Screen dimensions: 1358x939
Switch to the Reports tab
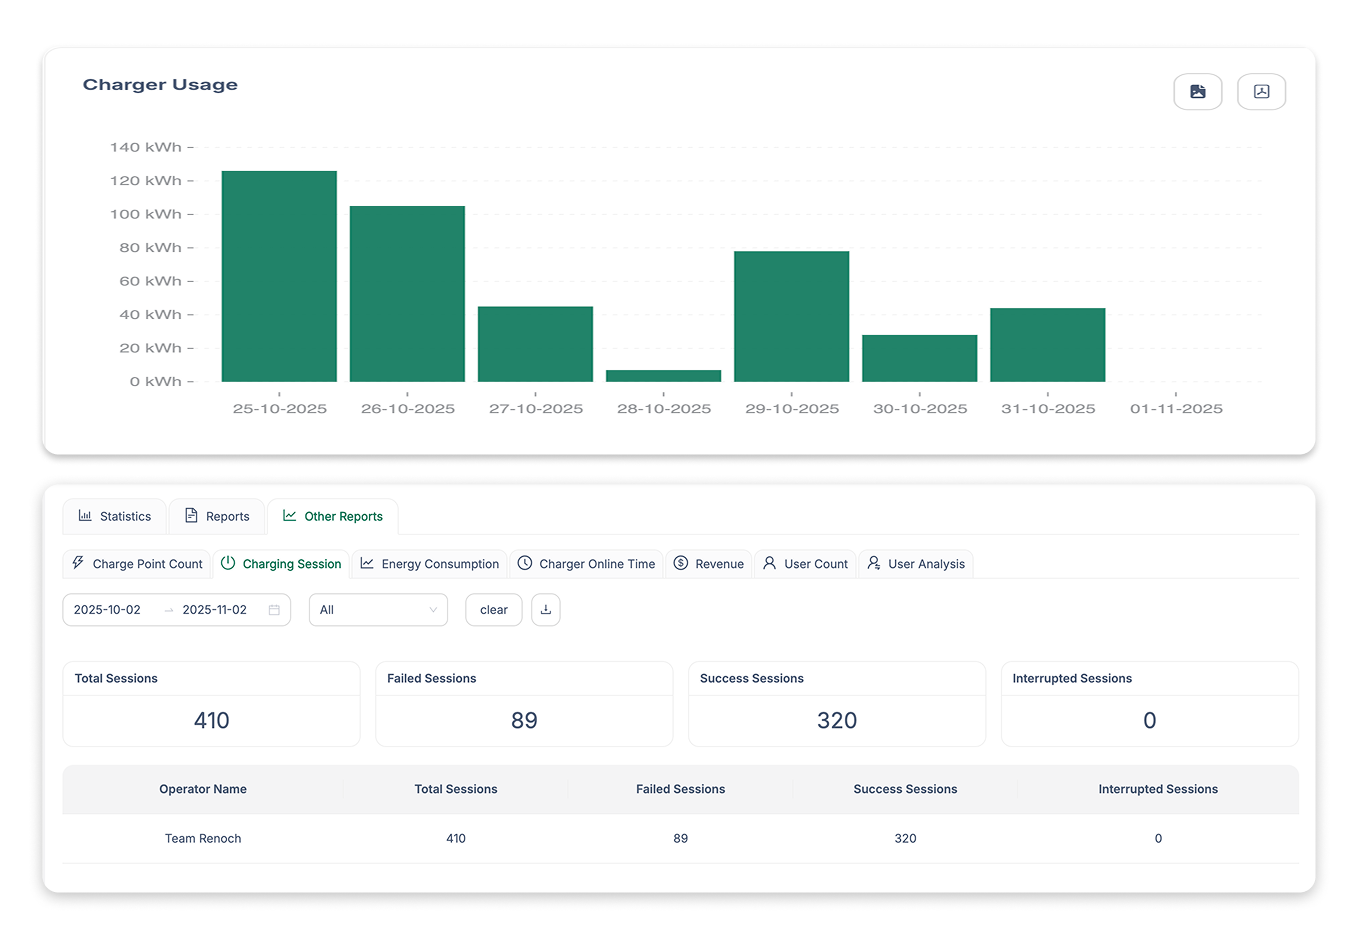click(x=217, y=516)
